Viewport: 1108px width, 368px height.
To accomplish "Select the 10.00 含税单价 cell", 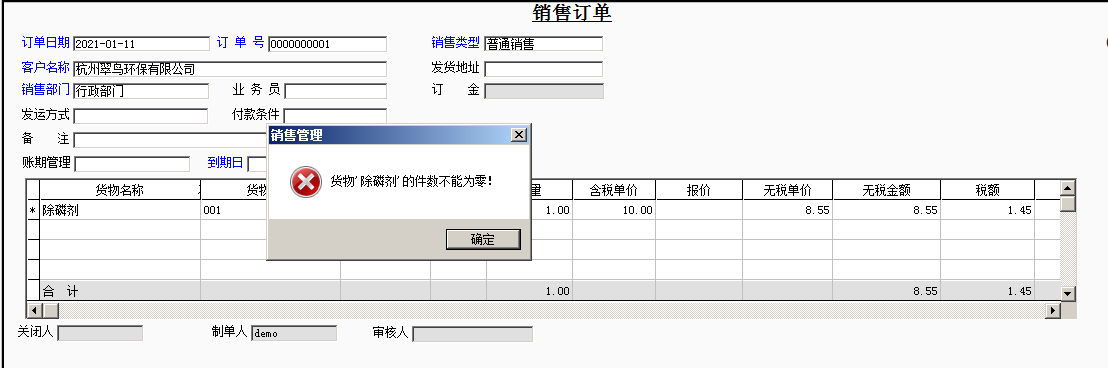I will point(613,210).
